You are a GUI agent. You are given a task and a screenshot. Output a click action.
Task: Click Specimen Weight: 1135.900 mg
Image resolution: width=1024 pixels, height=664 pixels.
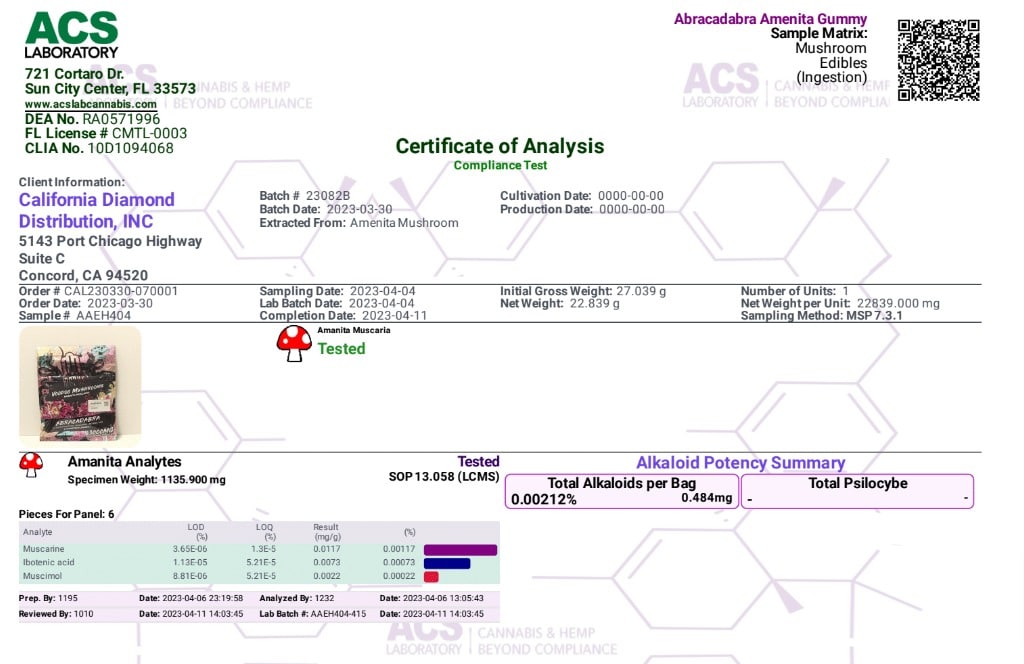(146, 480)
